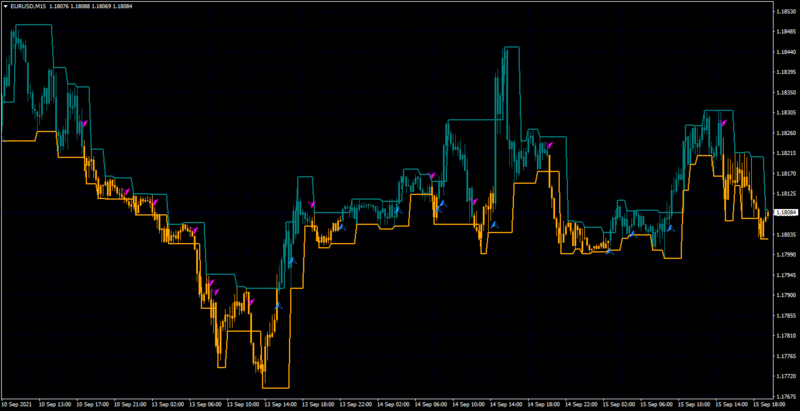This screenshot has width=800, height=411.
Task: Click the 15 Sep 18:00 time label
Action: click(x=771, y=404)
